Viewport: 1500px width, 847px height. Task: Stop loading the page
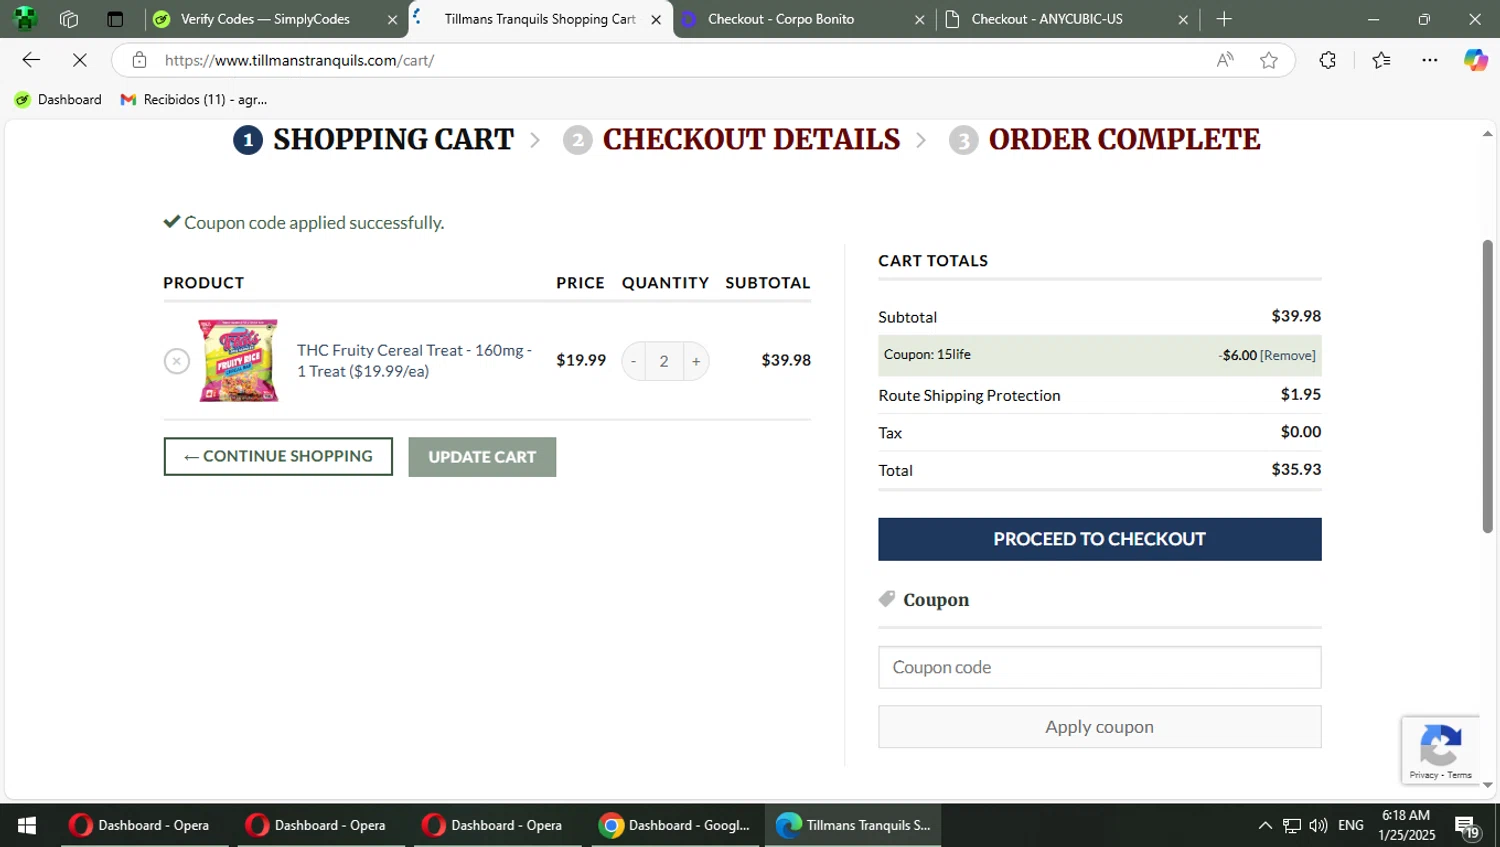pos(80,60)
